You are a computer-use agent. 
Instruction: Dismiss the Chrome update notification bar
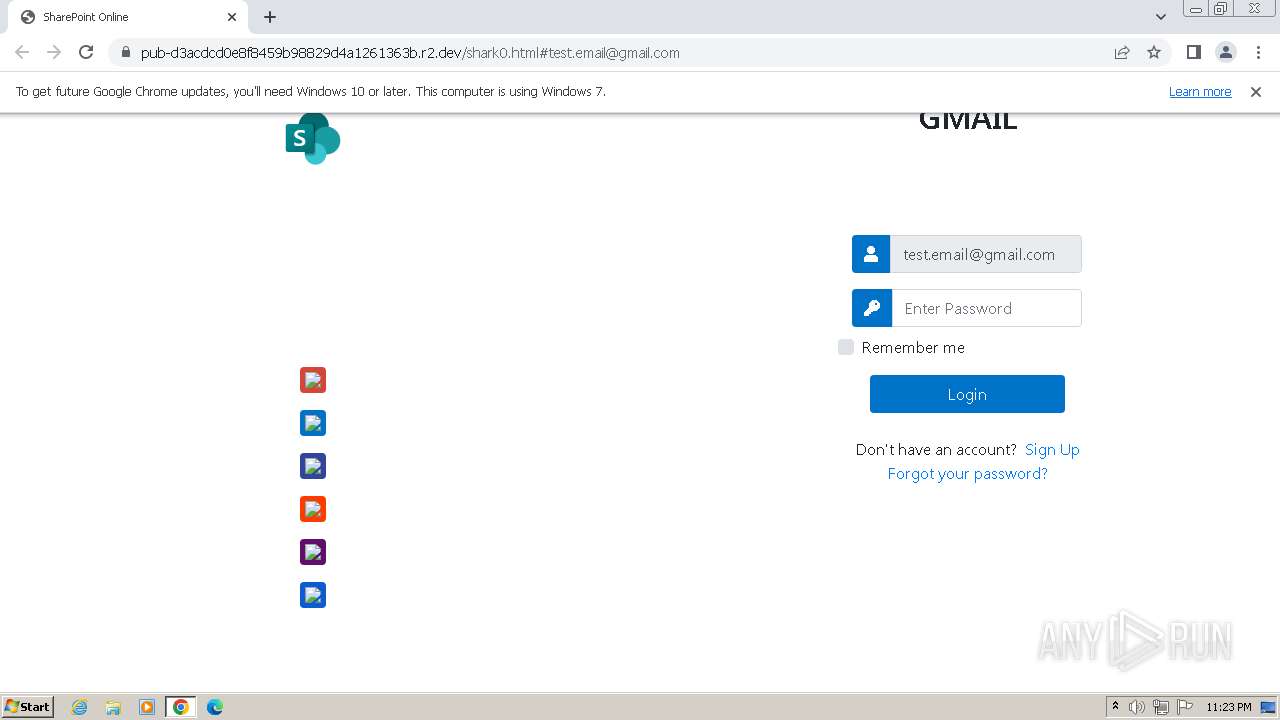pos(1256,92)
